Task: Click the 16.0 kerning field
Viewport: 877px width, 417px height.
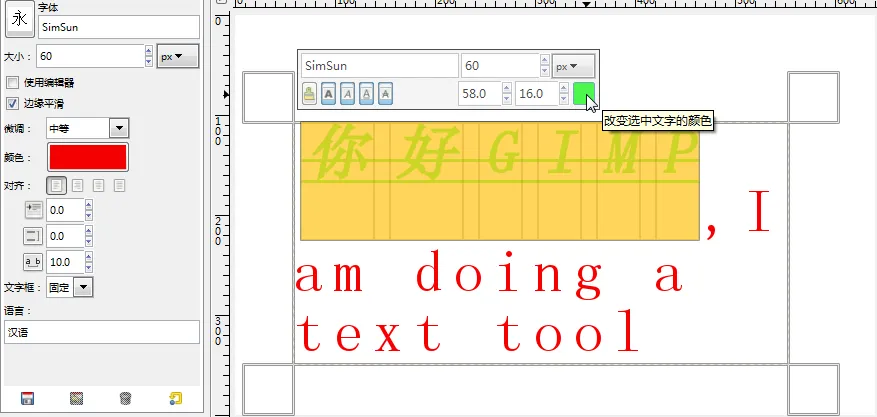Action: [537, 93]
